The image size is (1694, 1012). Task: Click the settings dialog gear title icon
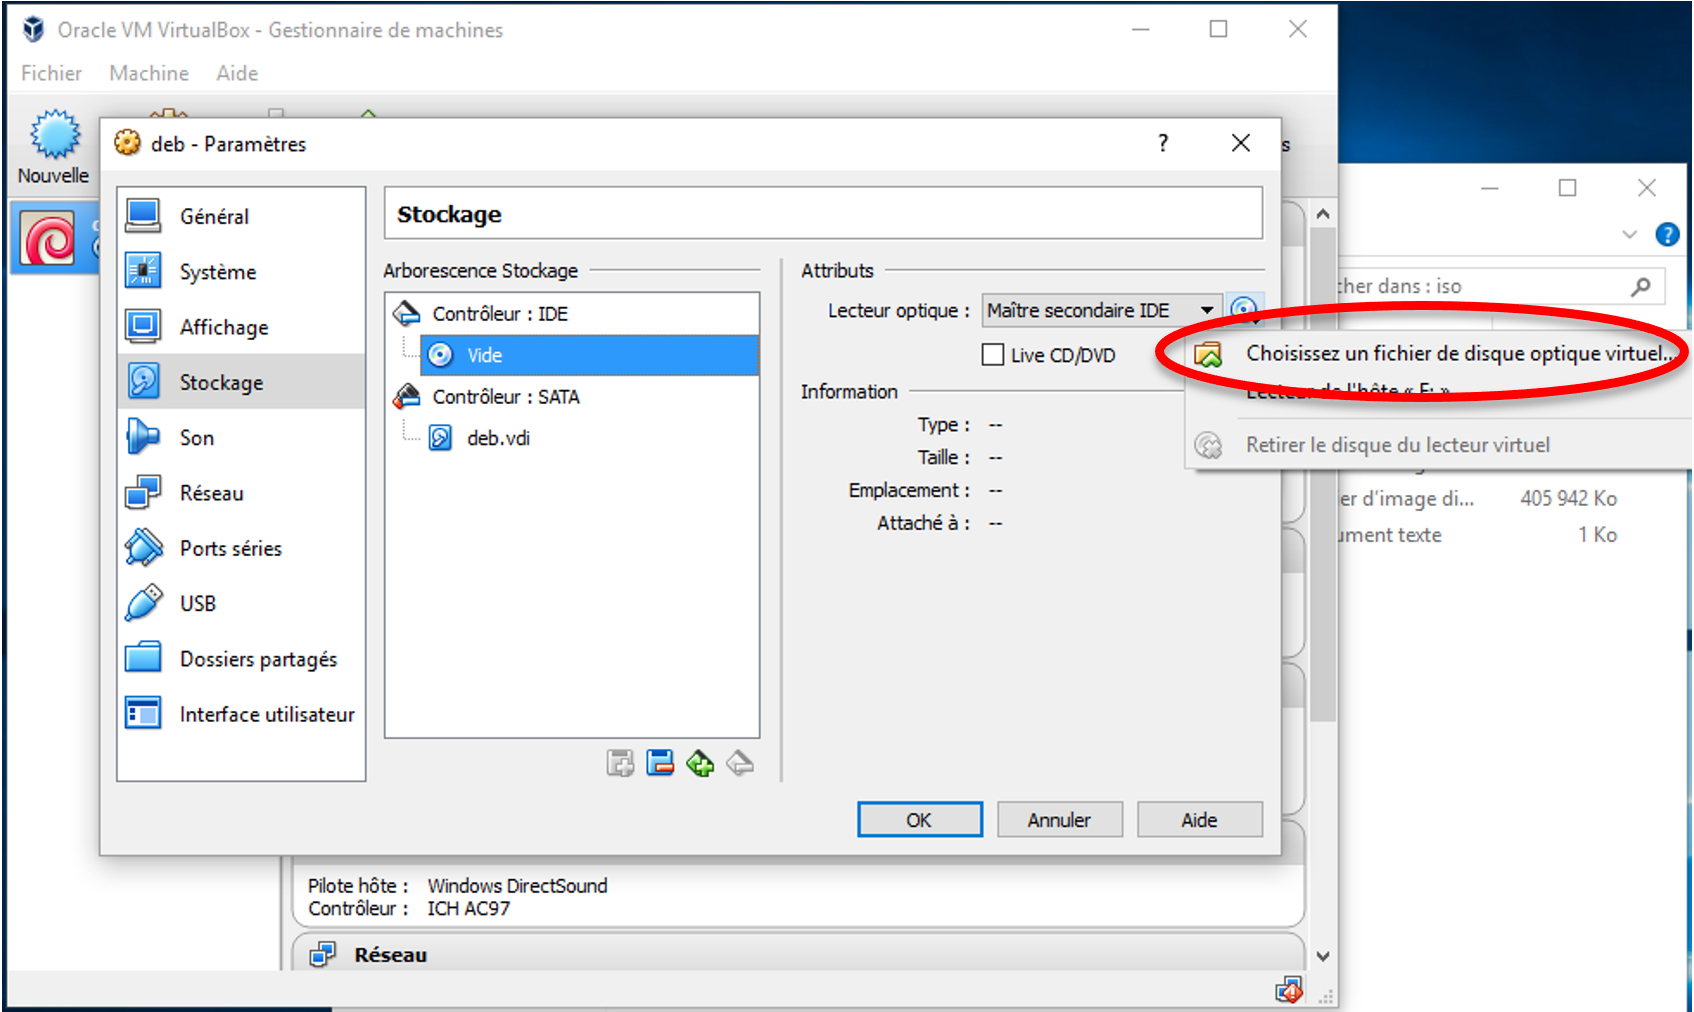[x=127, y=143]
